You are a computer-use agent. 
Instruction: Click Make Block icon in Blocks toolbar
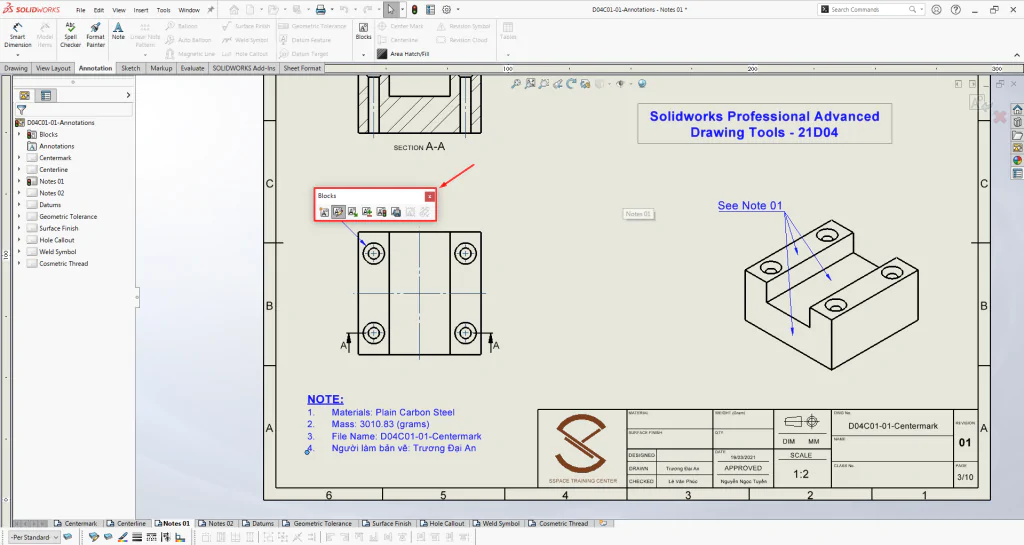(x=324, y=212)
